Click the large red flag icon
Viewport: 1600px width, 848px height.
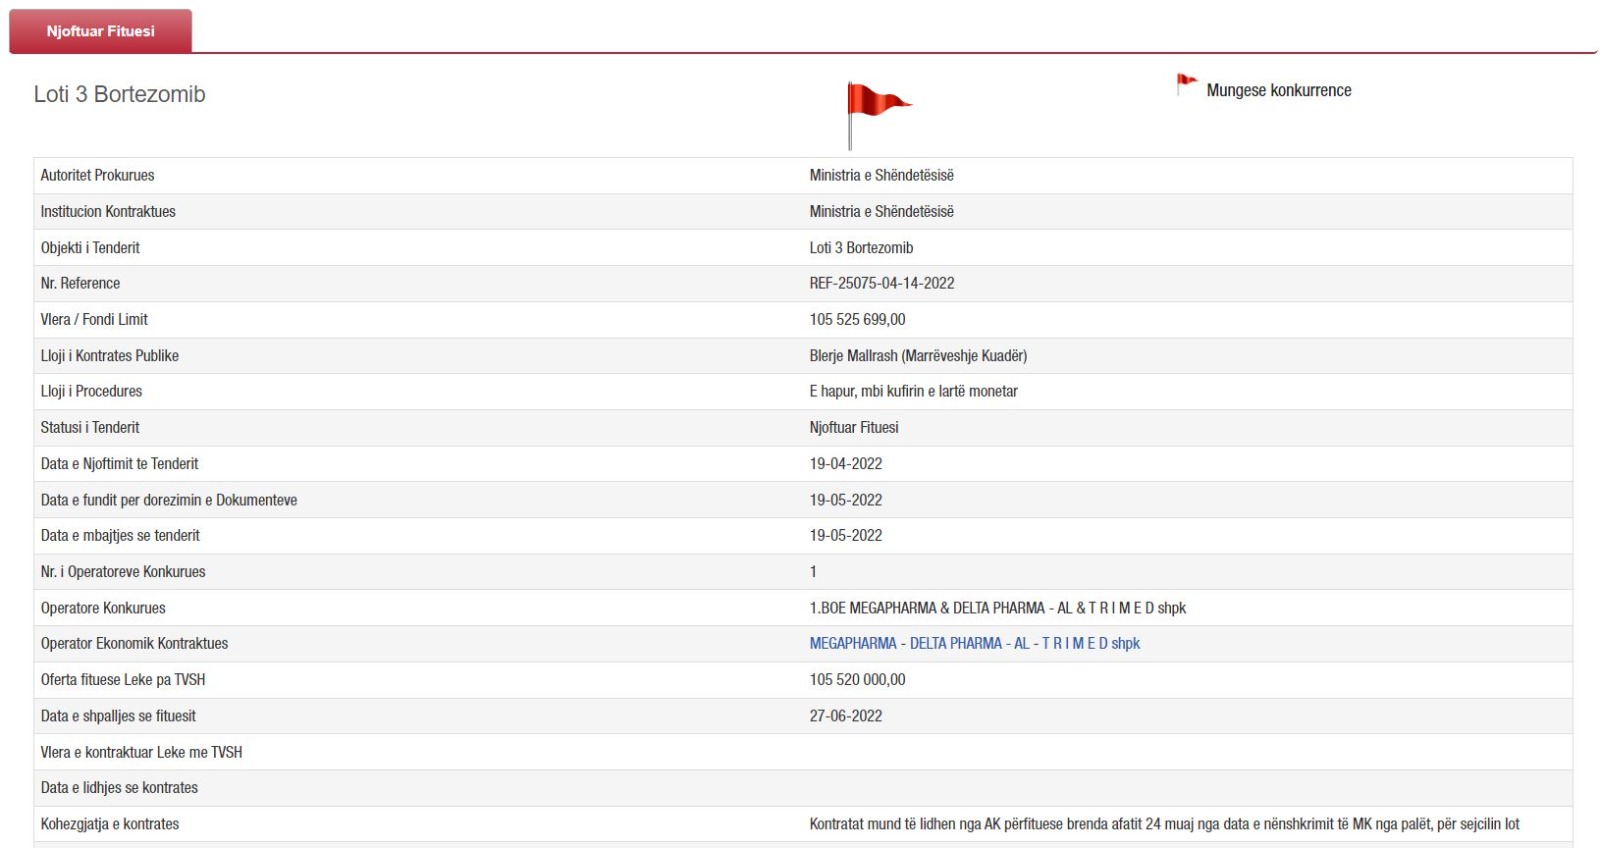(875, 103)
